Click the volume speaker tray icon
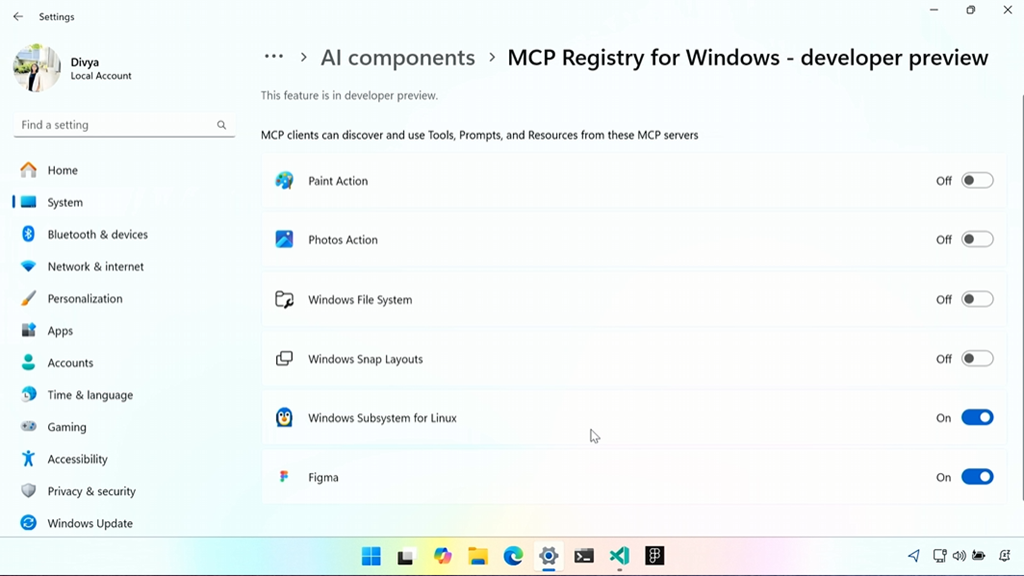The width and height of the screenshot is (1024, 576). pos(959,556)
